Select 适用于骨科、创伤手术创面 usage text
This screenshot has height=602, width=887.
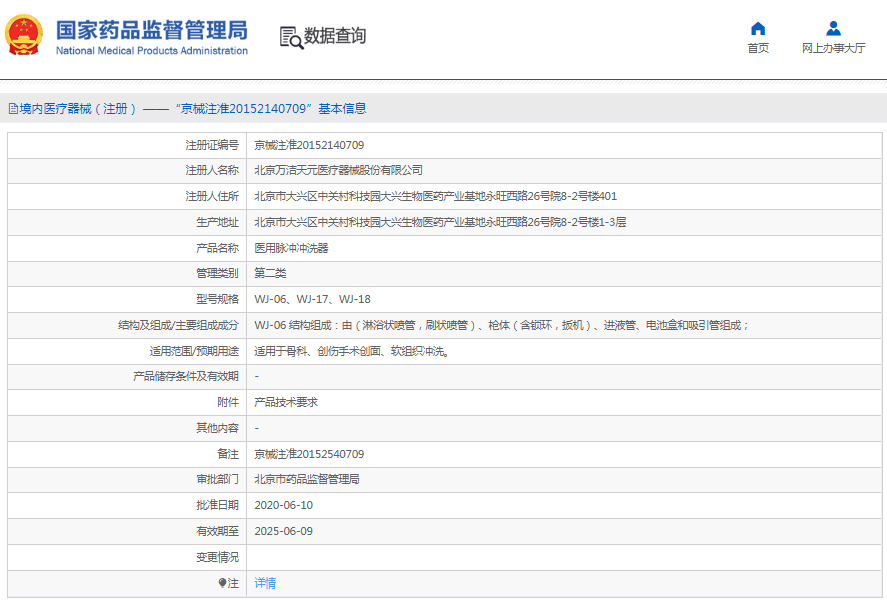pos(352,351)
